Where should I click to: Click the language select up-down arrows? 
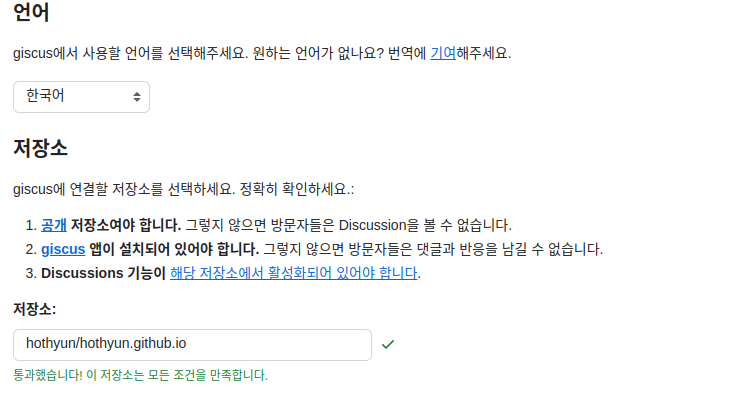pyautogui.click(x=137, y=97)
